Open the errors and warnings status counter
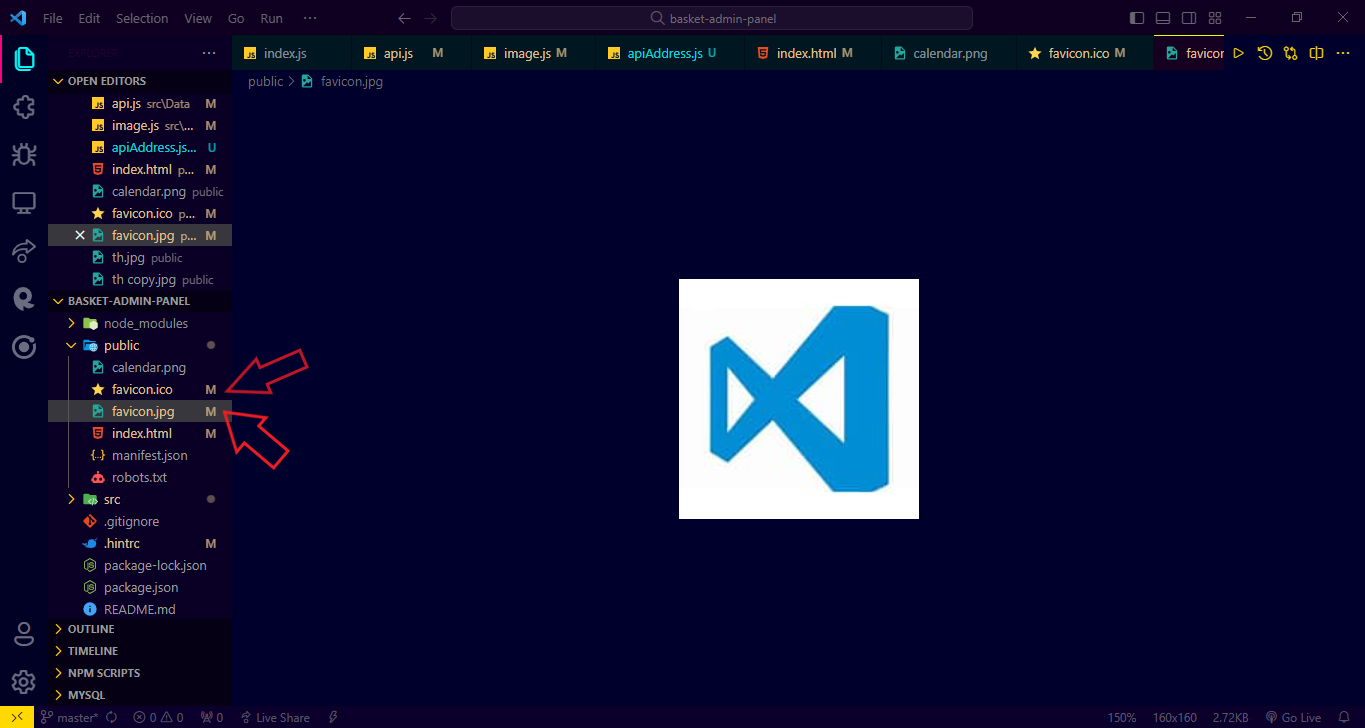Viewport: 1365px width, 728px height. (159, 717)
